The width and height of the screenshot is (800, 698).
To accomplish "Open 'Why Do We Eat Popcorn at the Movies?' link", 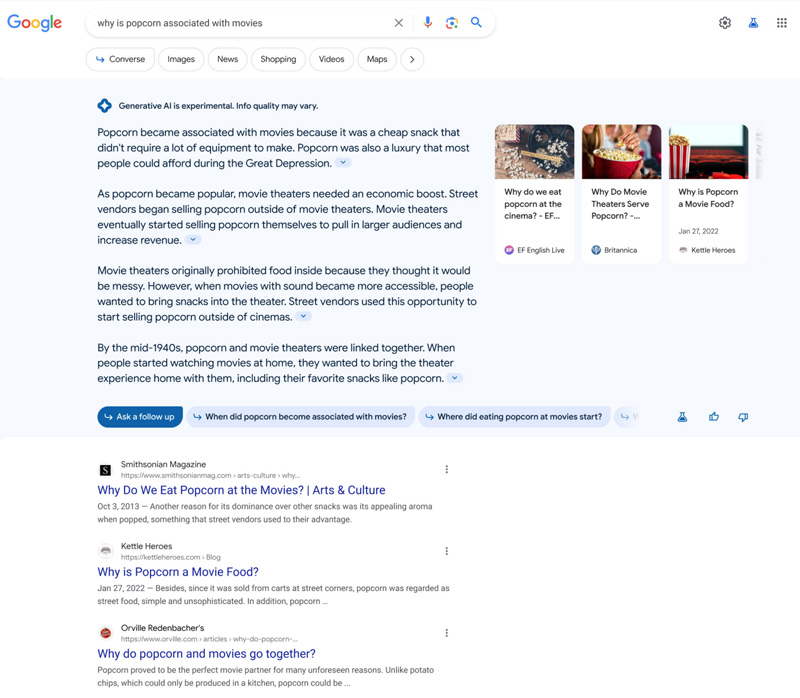I will pos(241,490).
